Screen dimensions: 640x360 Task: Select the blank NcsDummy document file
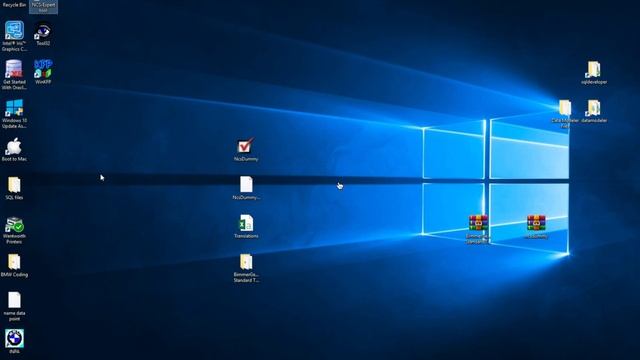246,188
